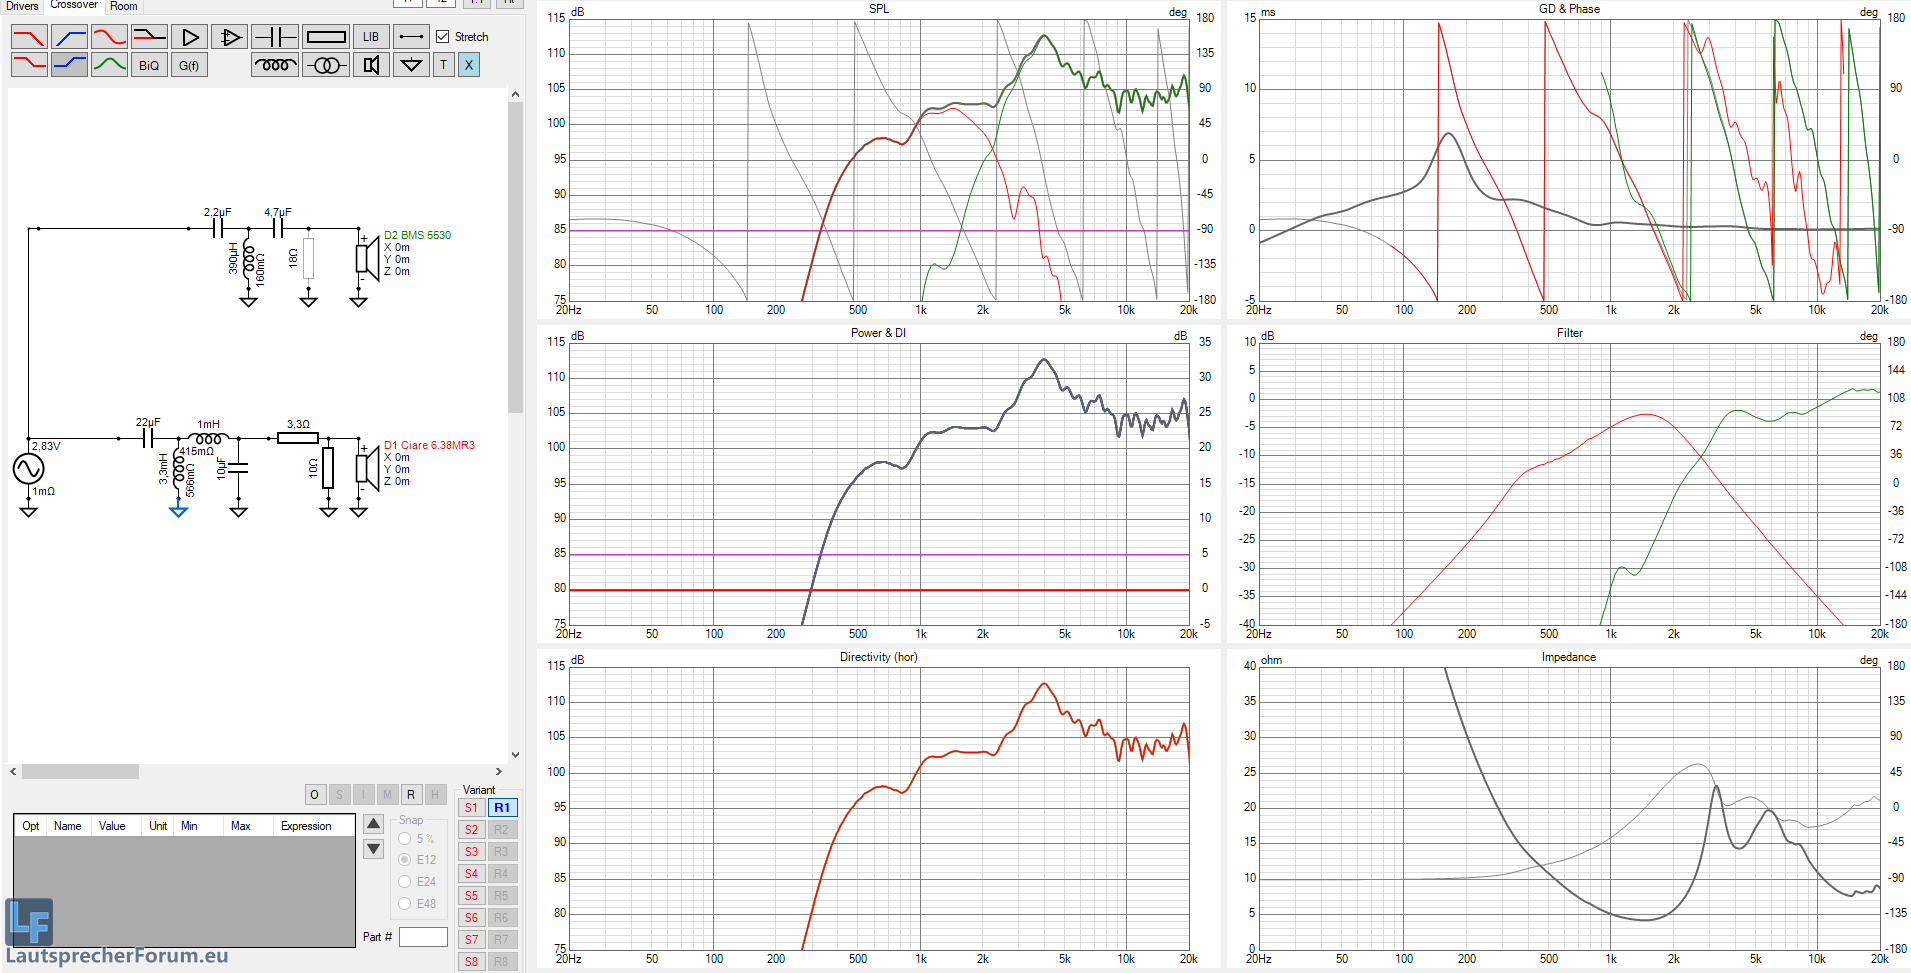The width and height of the screenshot is (1911, 973).
Task: Select the resistor component tool
Action: point(326,37)
